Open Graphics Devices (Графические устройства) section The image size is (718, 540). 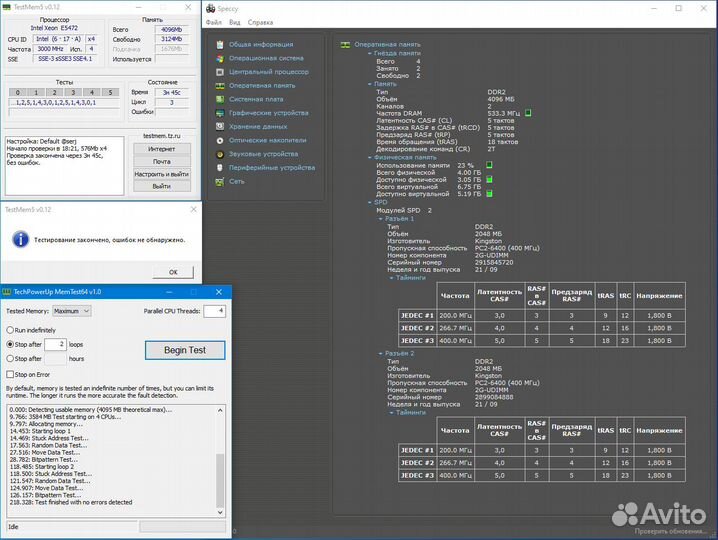272,113
